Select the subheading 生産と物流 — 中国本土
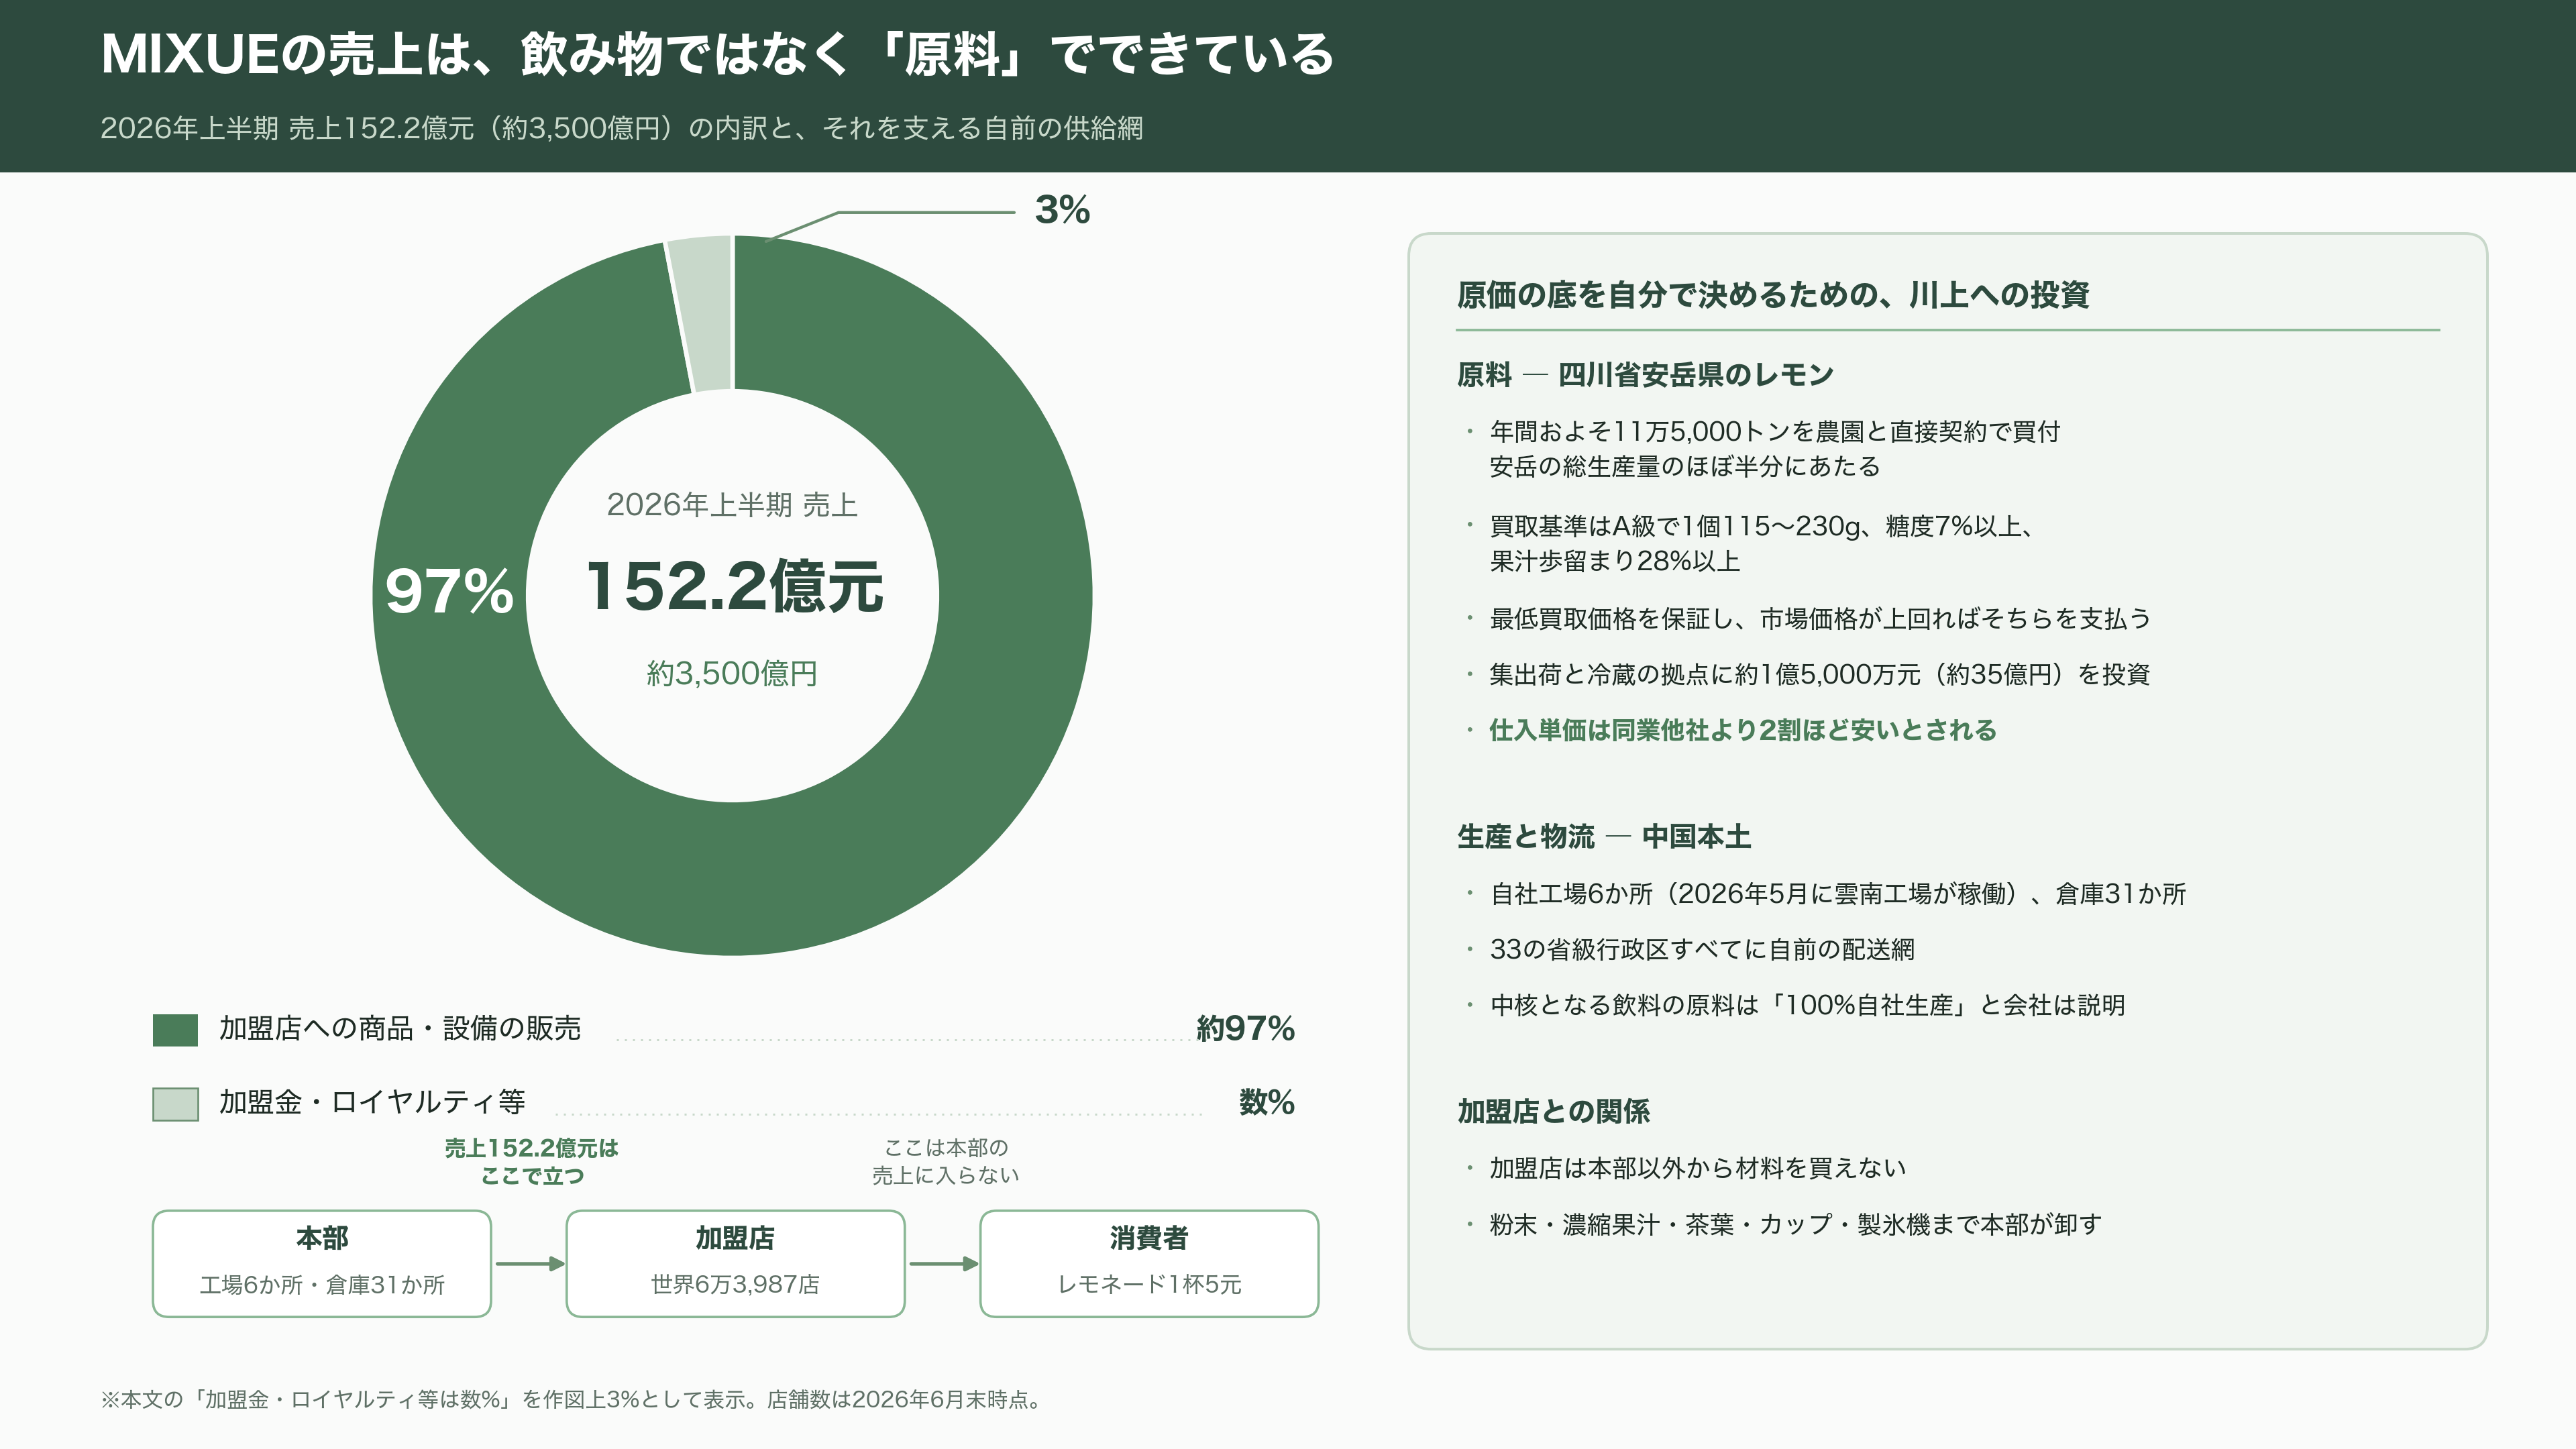2576x1449 pixels. [1604, 837]
